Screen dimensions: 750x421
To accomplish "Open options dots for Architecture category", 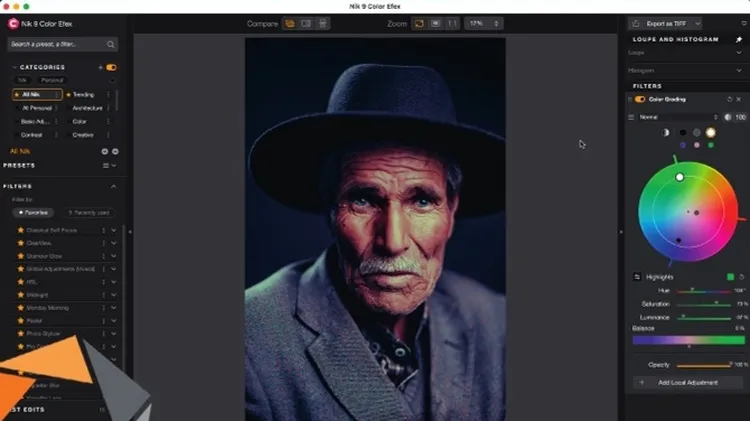I will (x=108, y=108).
